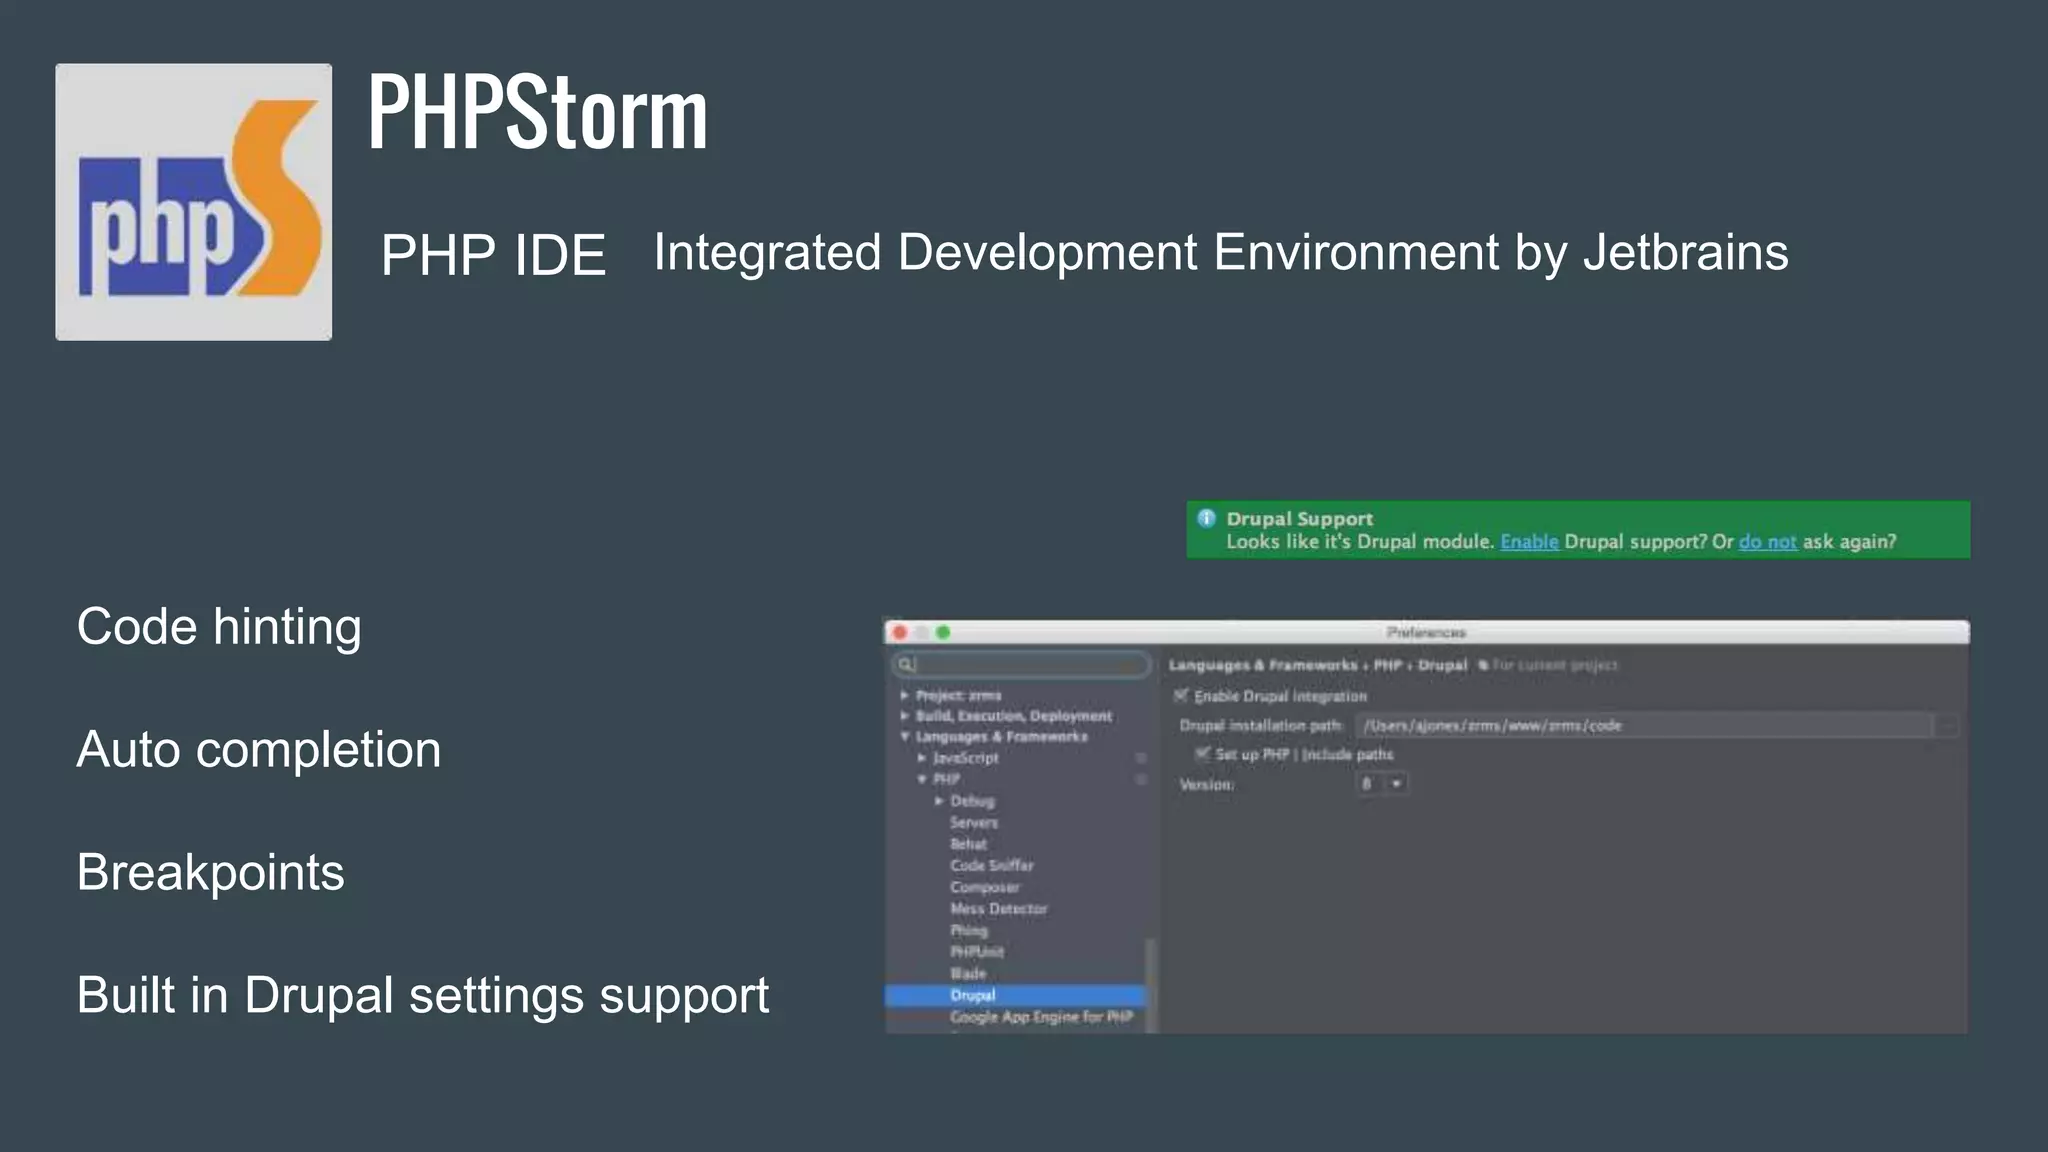Select Behat in the settings tree
The width and height of the screenshot is (2048, 1152).
click(x=968, y=844)
